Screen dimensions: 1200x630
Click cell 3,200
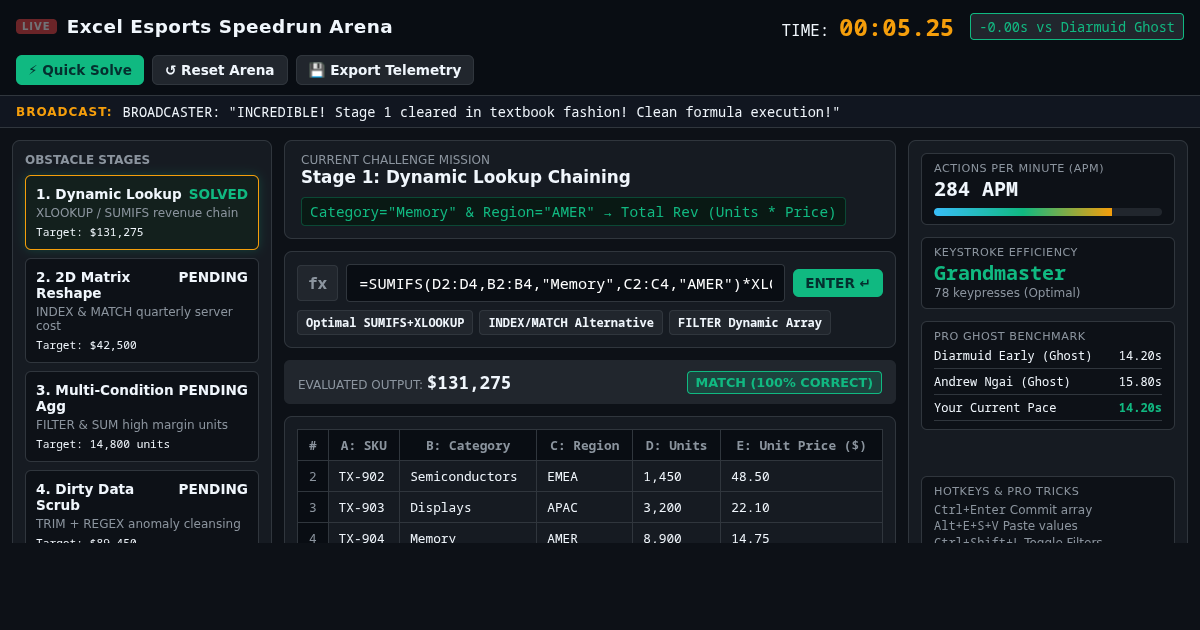676,507
